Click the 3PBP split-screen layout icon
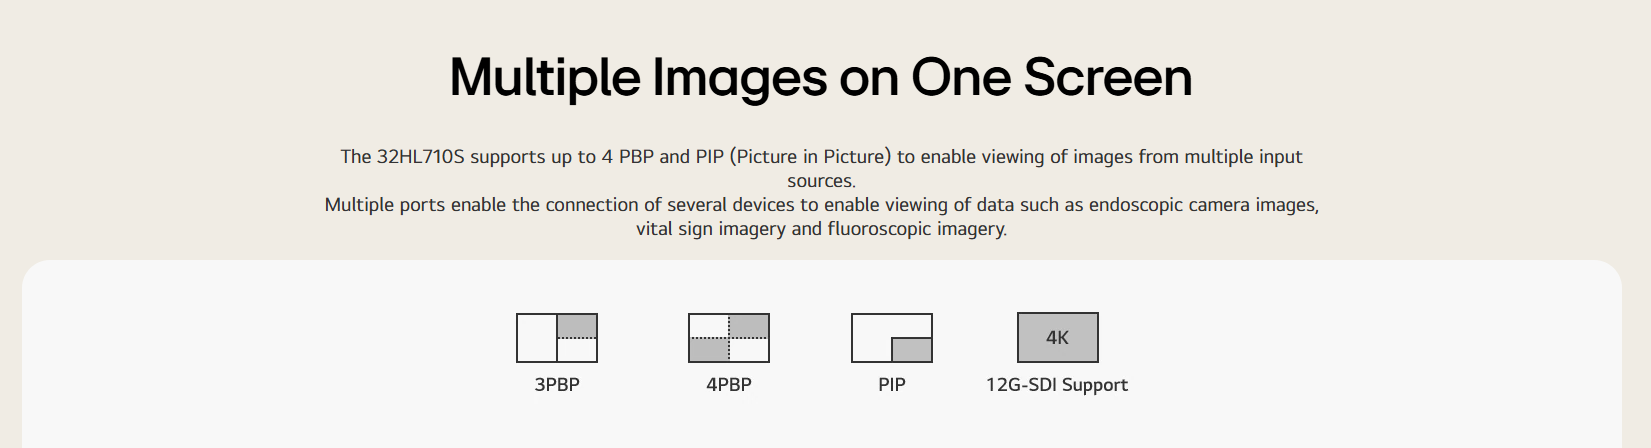The width and height of the screenshot is (1651, 448). coord(557,338)
